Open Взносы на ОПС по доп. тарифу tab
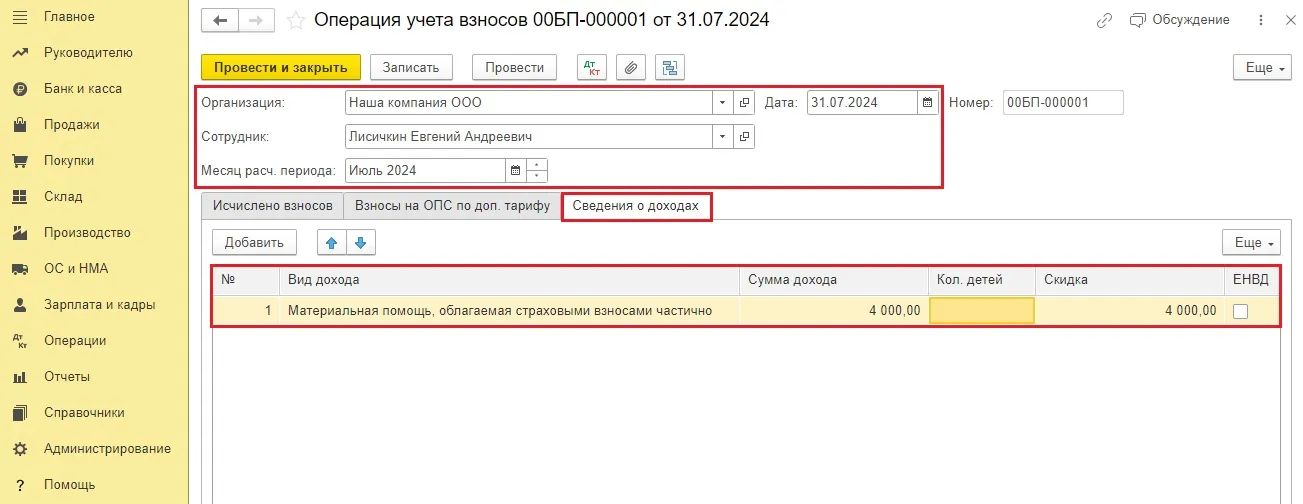This screenshot has width=1303, height=504. pos(452,205)
